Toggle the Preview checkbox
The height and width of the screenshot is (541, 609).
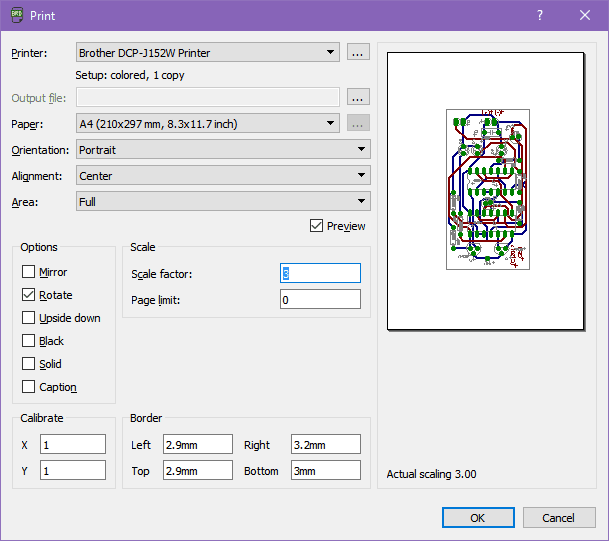point(317,226)
